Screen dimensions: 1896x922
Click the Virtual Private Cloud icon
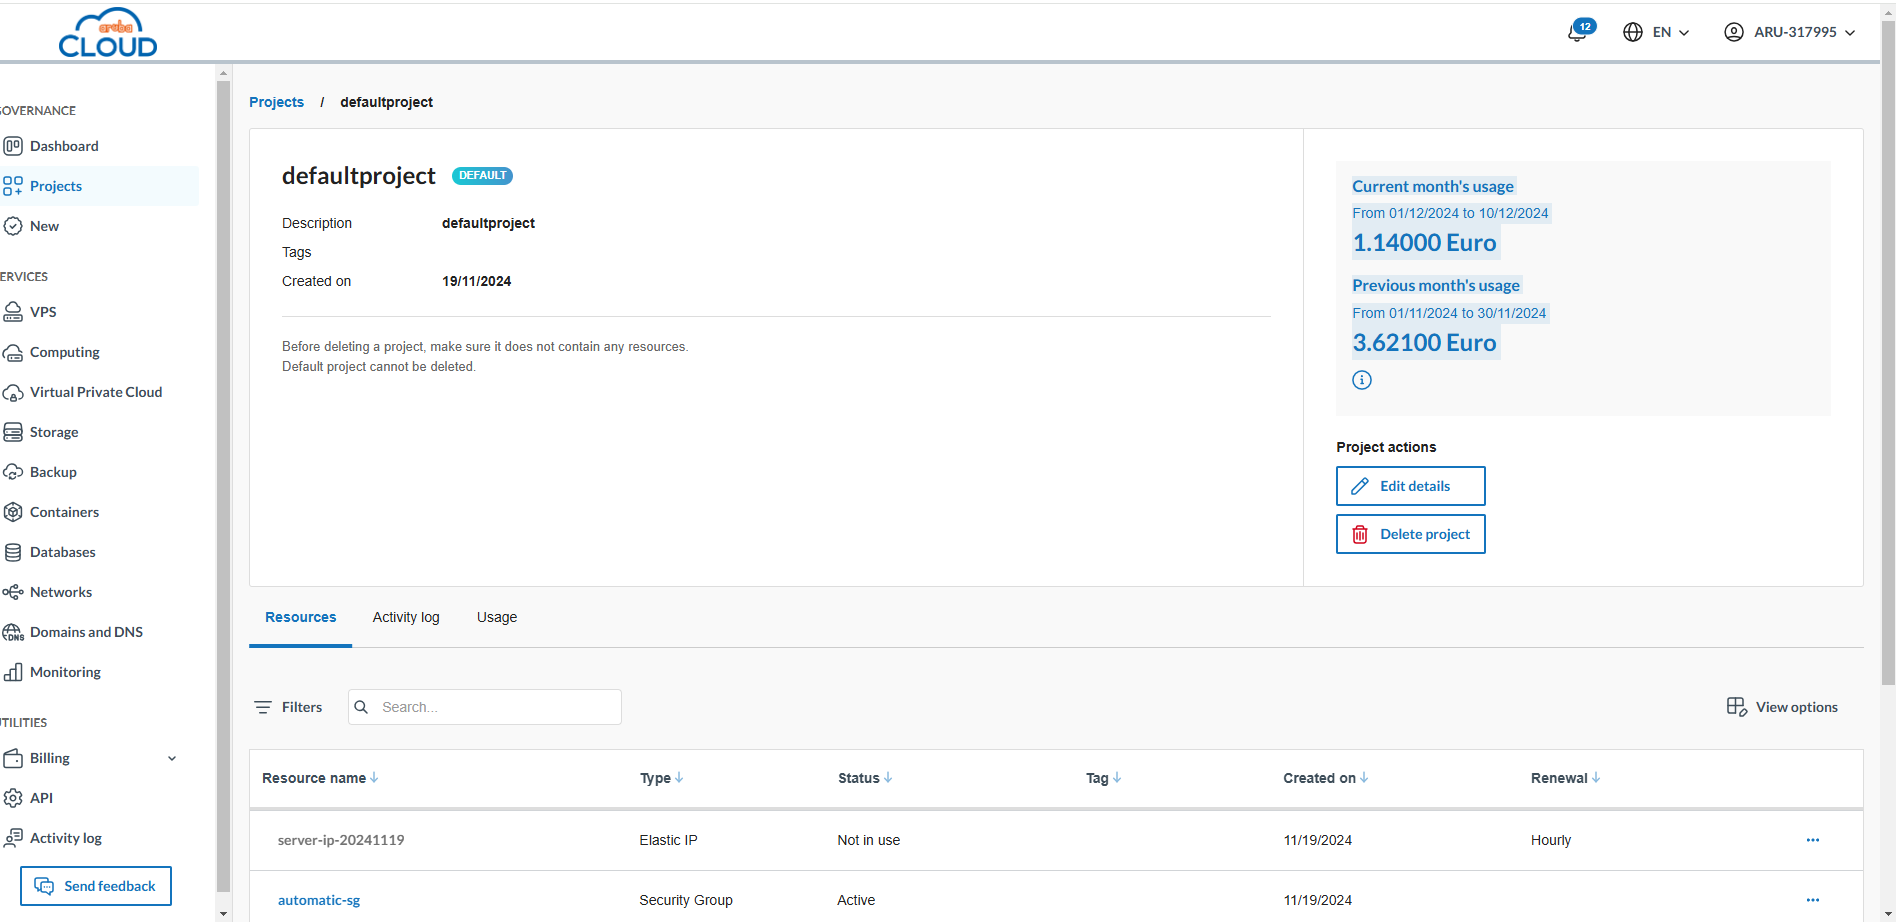tap(13, 392)
